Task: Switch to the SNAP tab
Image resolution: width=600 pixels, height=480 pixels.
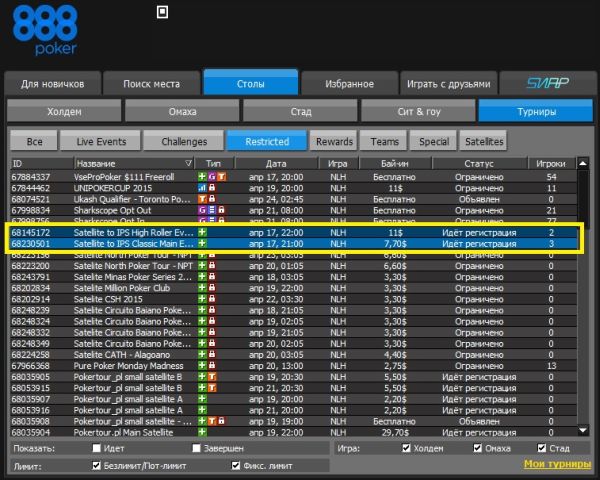Action: (547, 83)
